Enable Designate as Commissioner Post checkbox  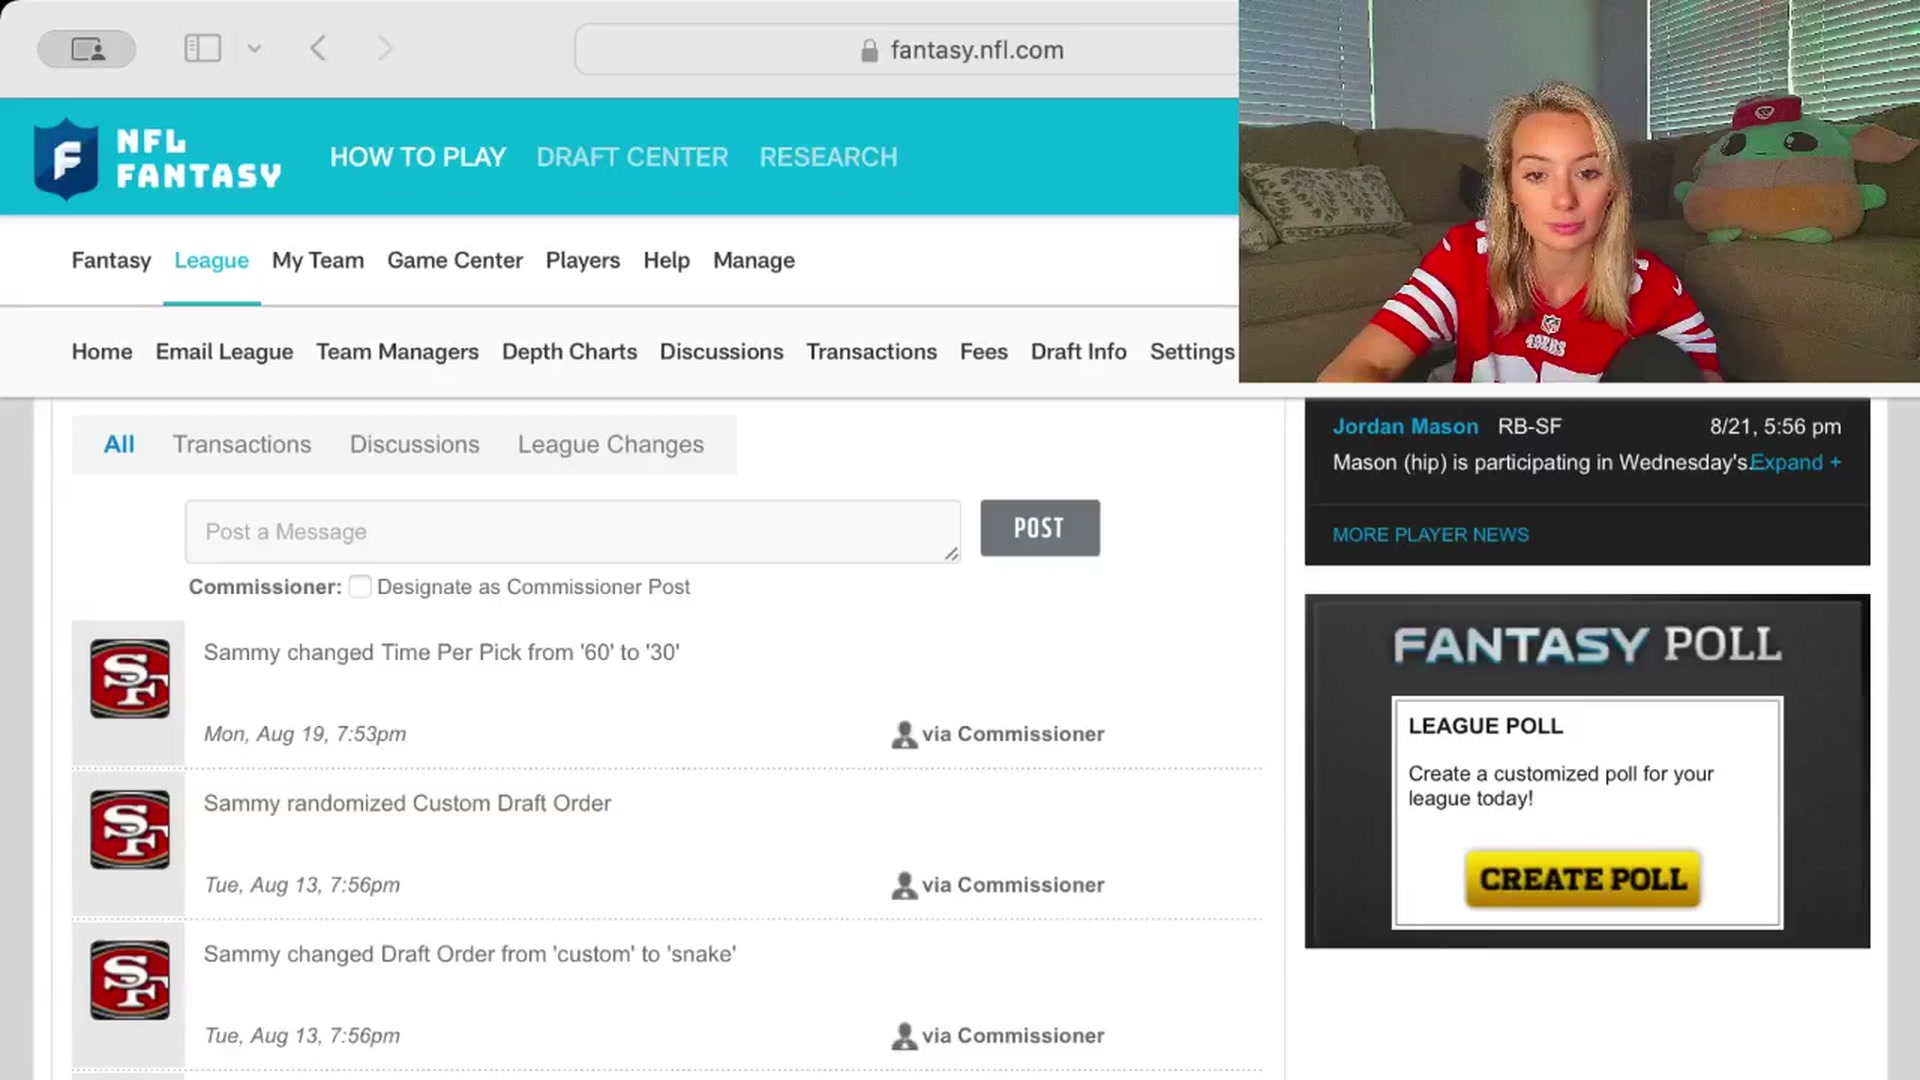360,586
